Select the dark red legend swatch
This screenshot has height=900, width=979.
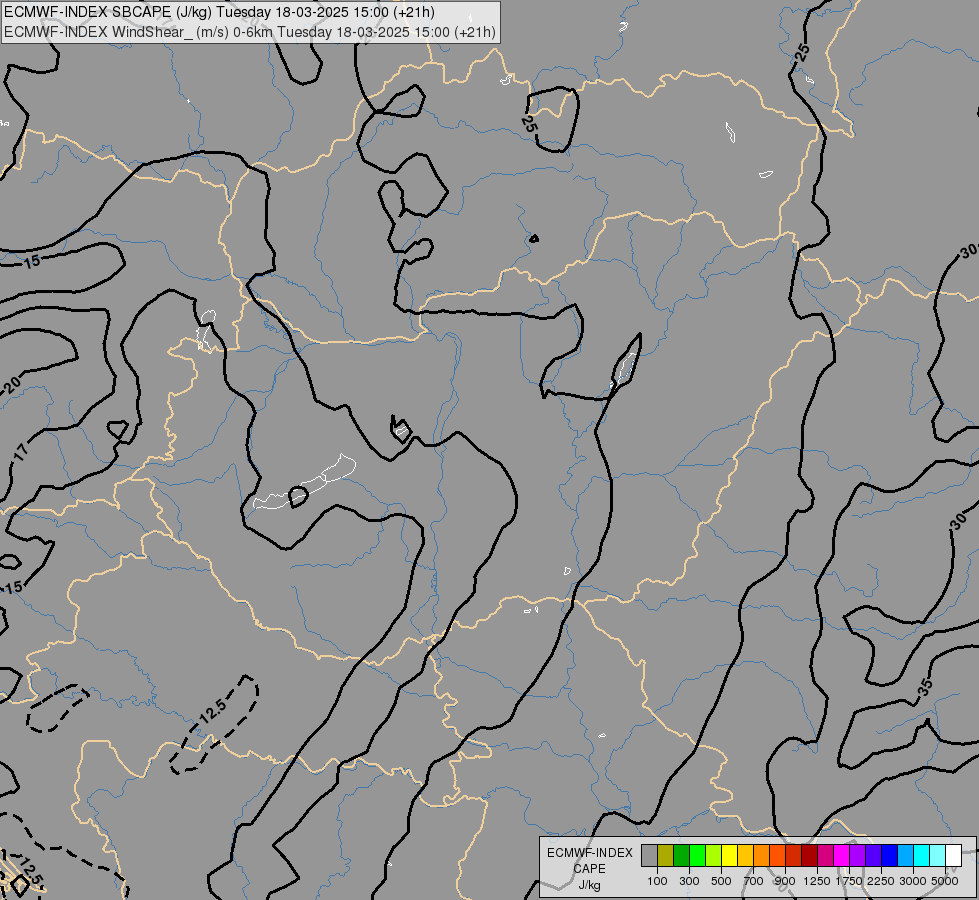tap(810, 856)
